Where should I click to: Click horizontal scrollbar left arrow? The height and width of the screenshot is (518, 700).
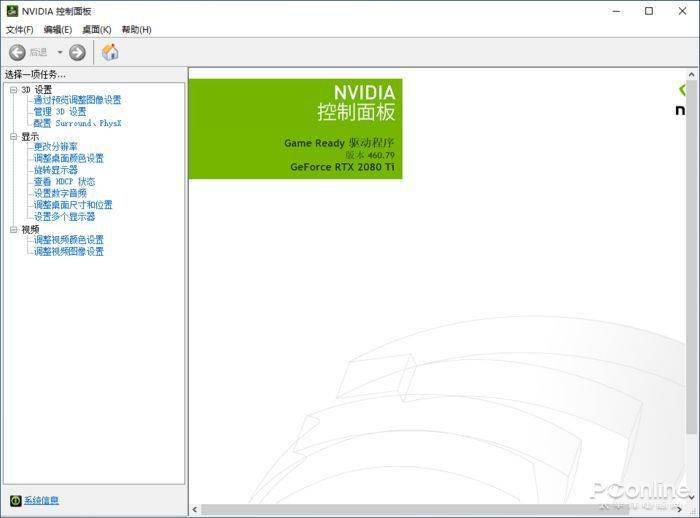click(195, 509)
